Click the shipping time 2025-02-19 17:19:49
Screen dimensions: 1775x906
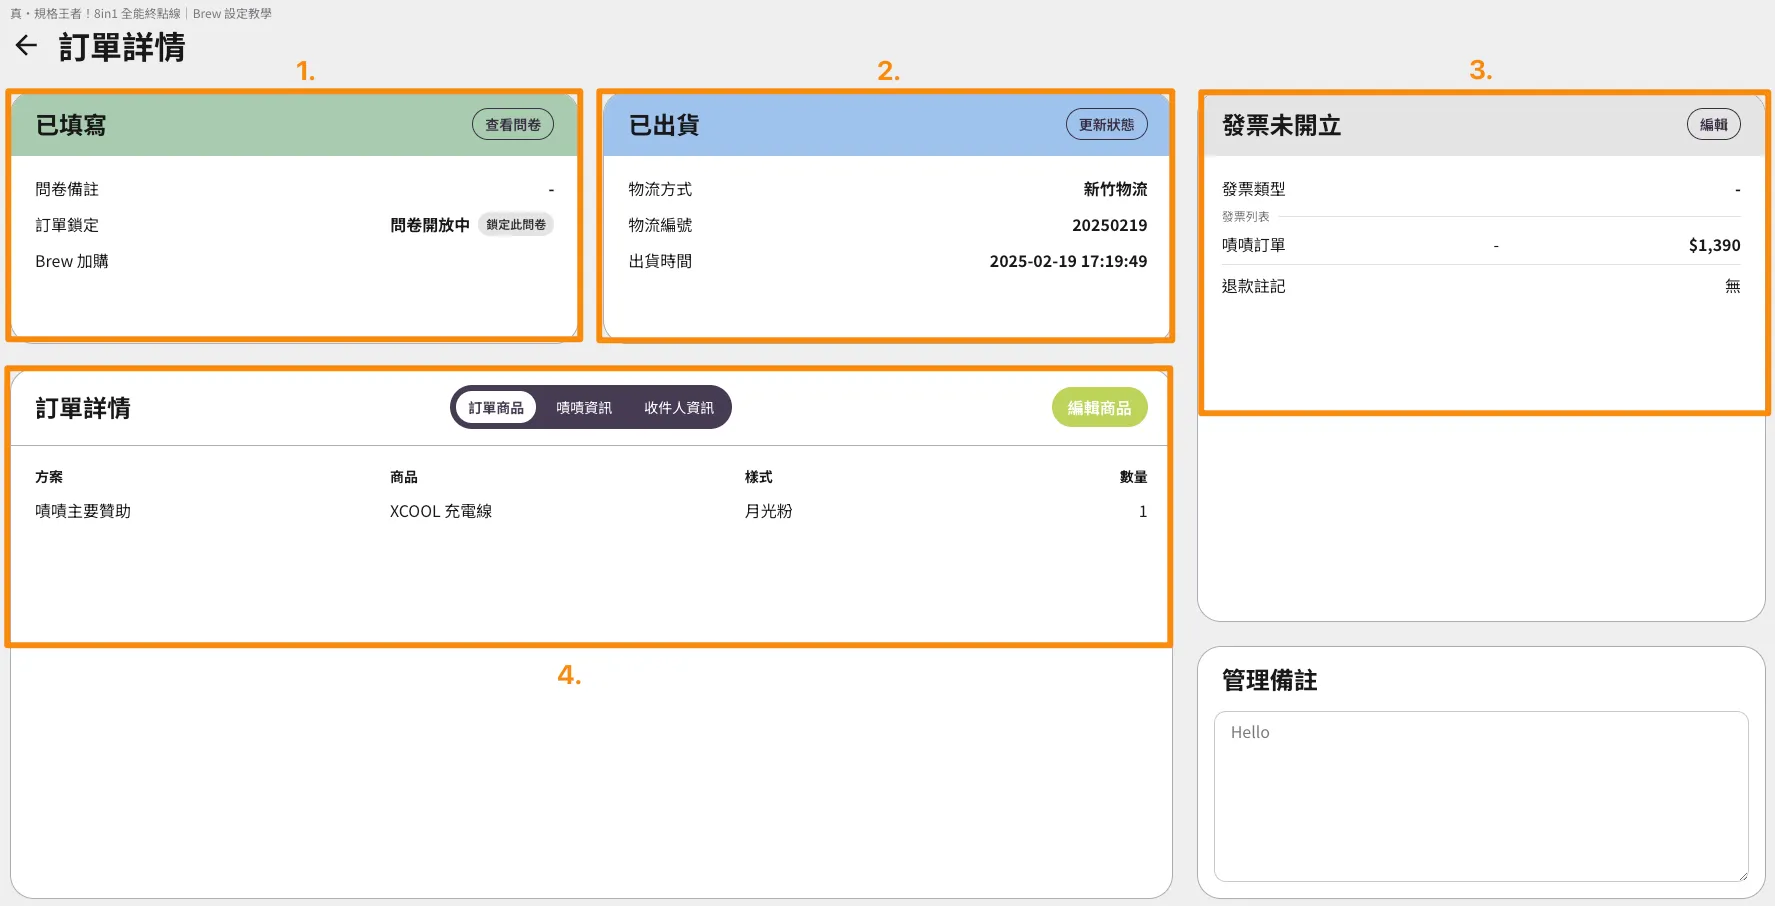click(1068, 262)
